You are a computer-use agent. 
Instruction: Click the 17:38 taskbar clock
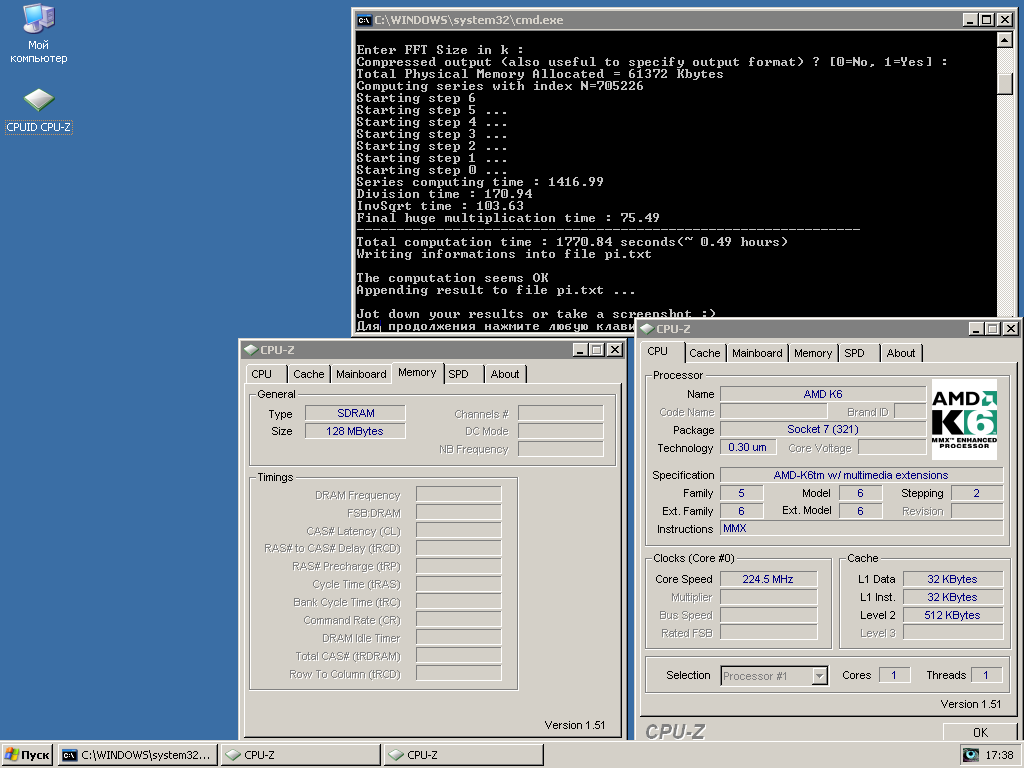(999, 755)
